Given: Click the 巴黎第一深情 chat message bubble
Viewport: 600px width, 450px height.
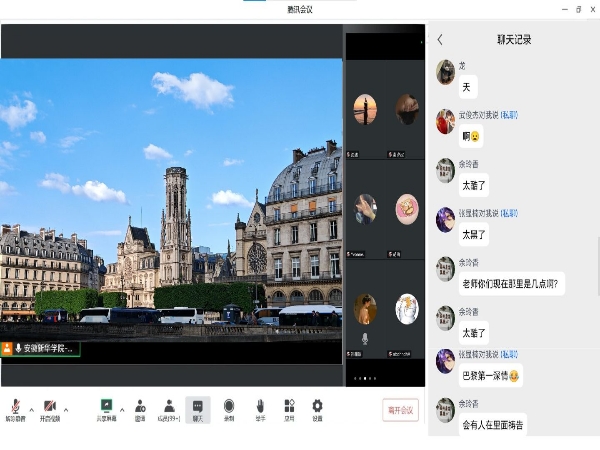Looking at the screenshot, I should pos(490,377).
